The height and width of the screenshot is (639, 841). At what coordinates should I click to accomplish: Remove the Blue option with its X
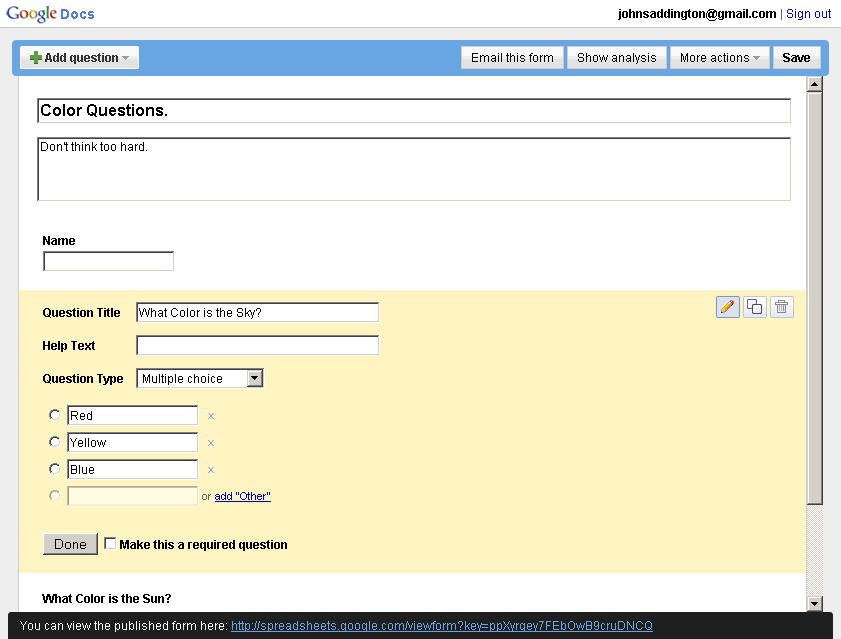[x=211, y=470]
